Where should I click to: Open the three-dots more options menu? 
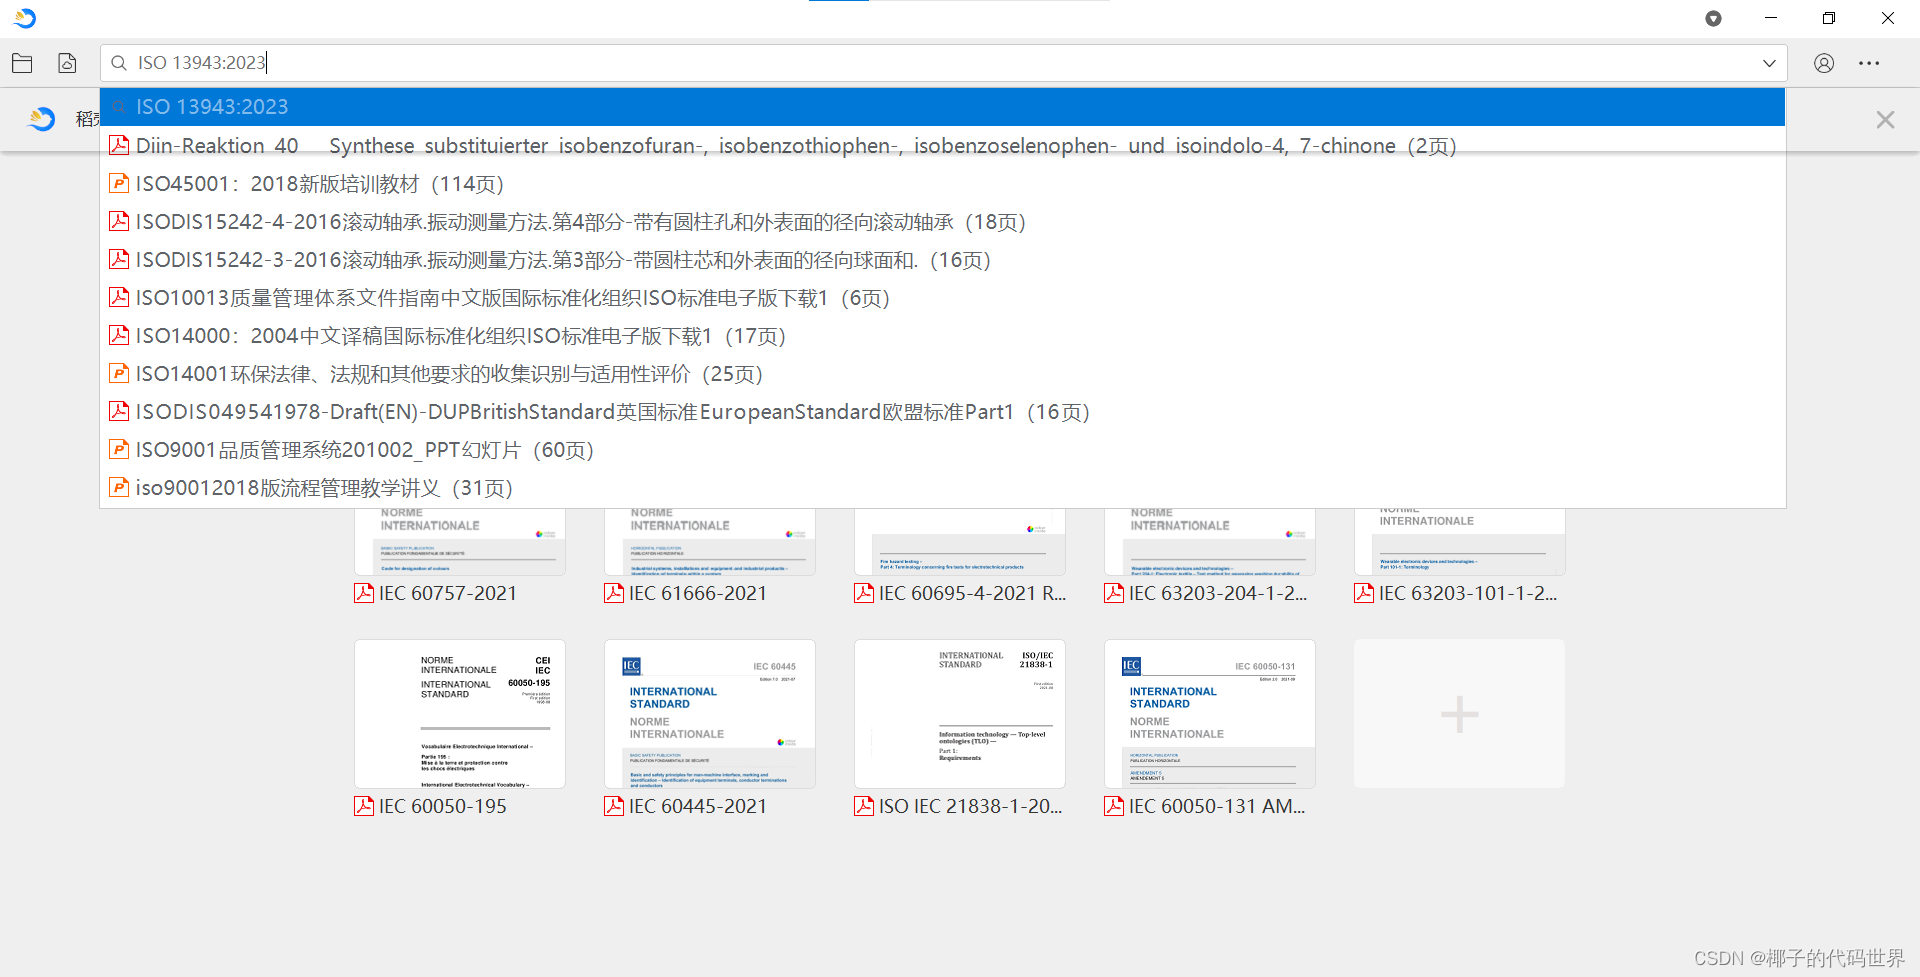tap(1869, 63)
